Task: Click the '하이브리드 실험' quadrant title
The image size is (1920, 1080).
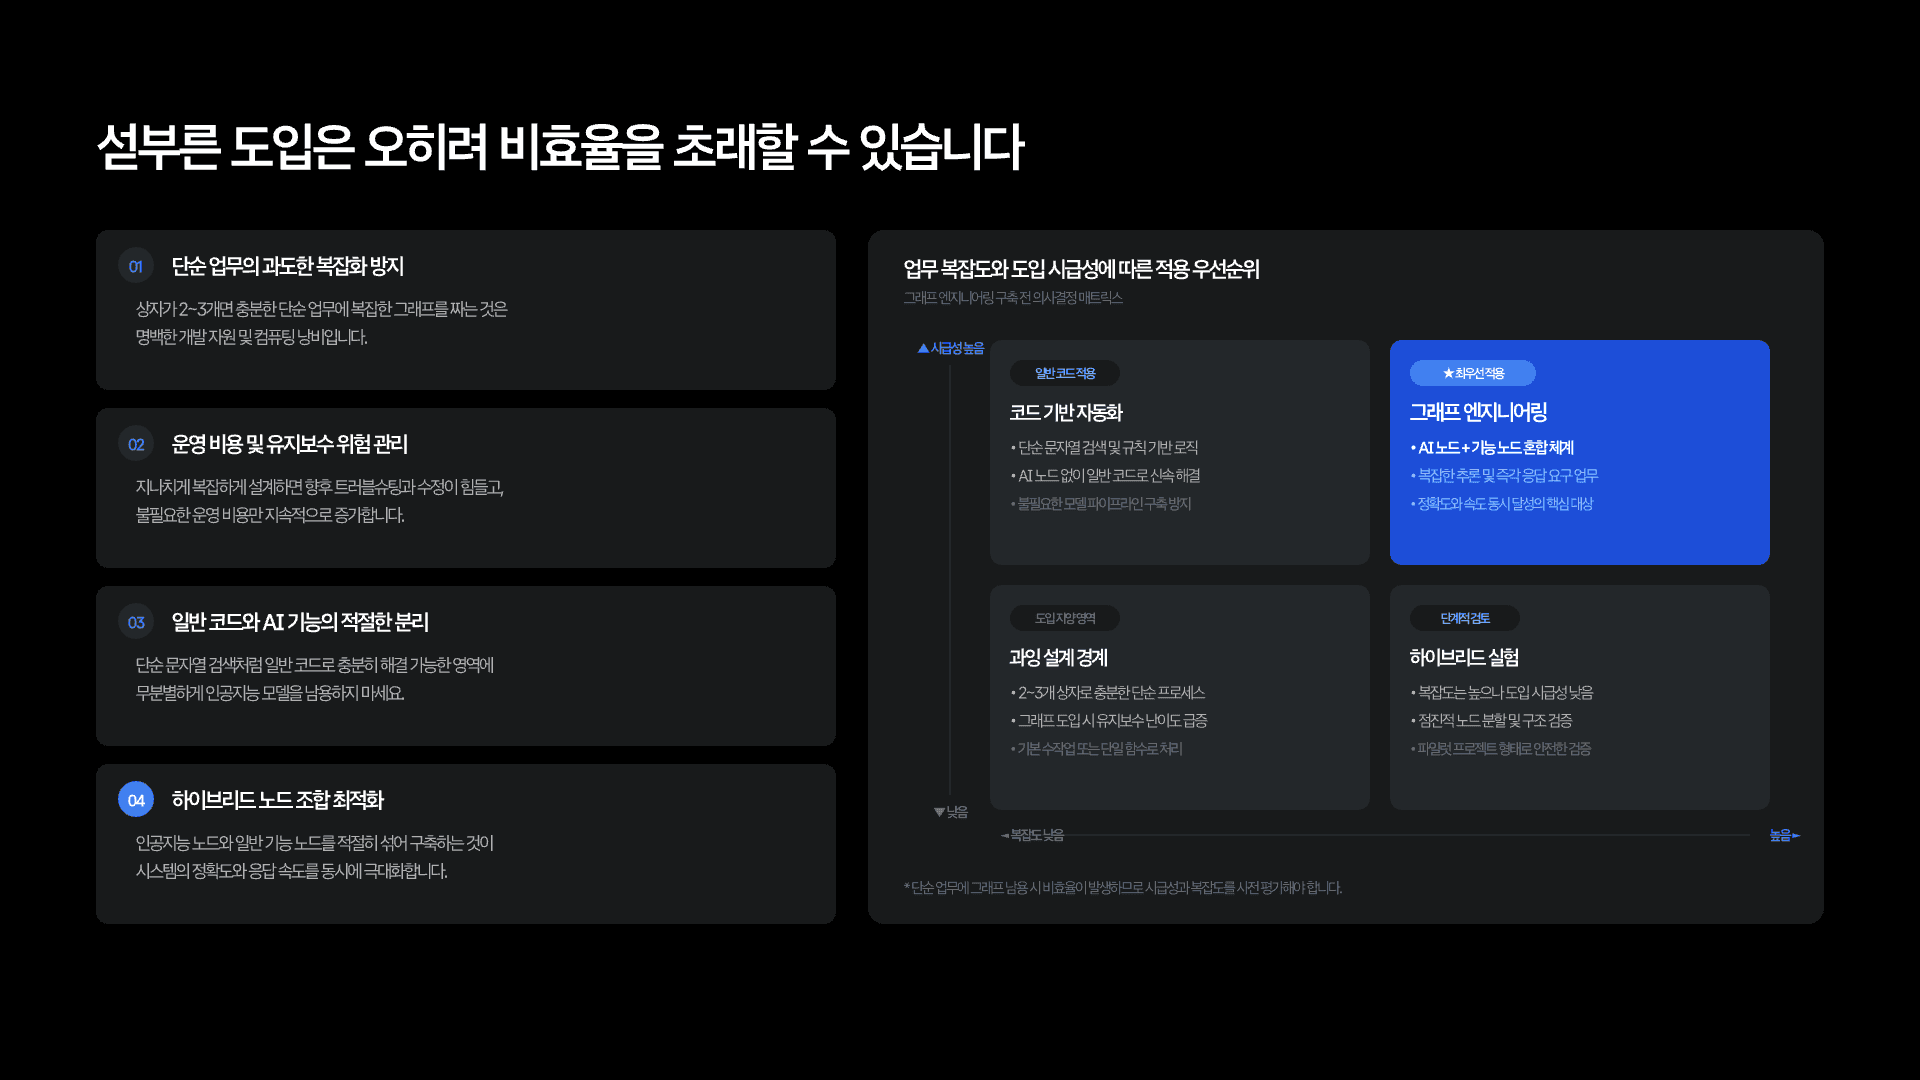Action: 1464,657
